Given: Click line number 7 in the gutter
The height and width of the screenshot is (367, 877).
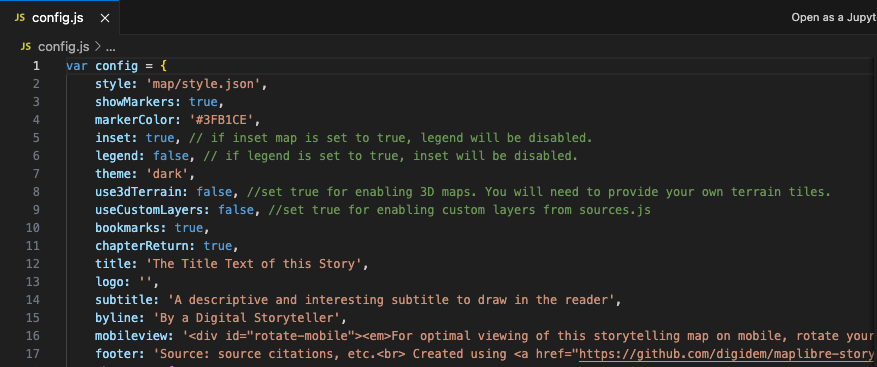Looking at the screenshot, I should coord(36,174).
